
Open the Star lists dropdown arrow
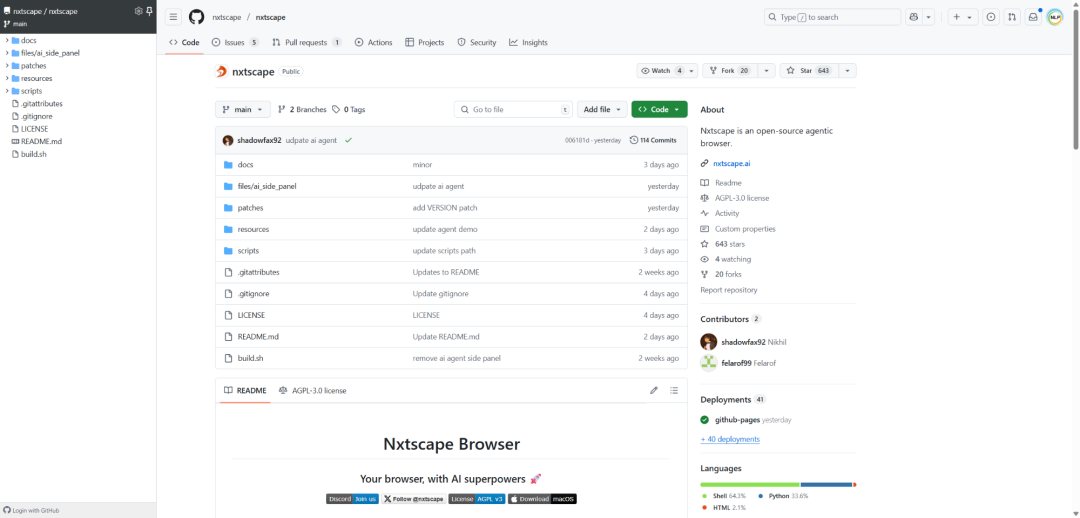pyautogui.click(x=847, y=70)
